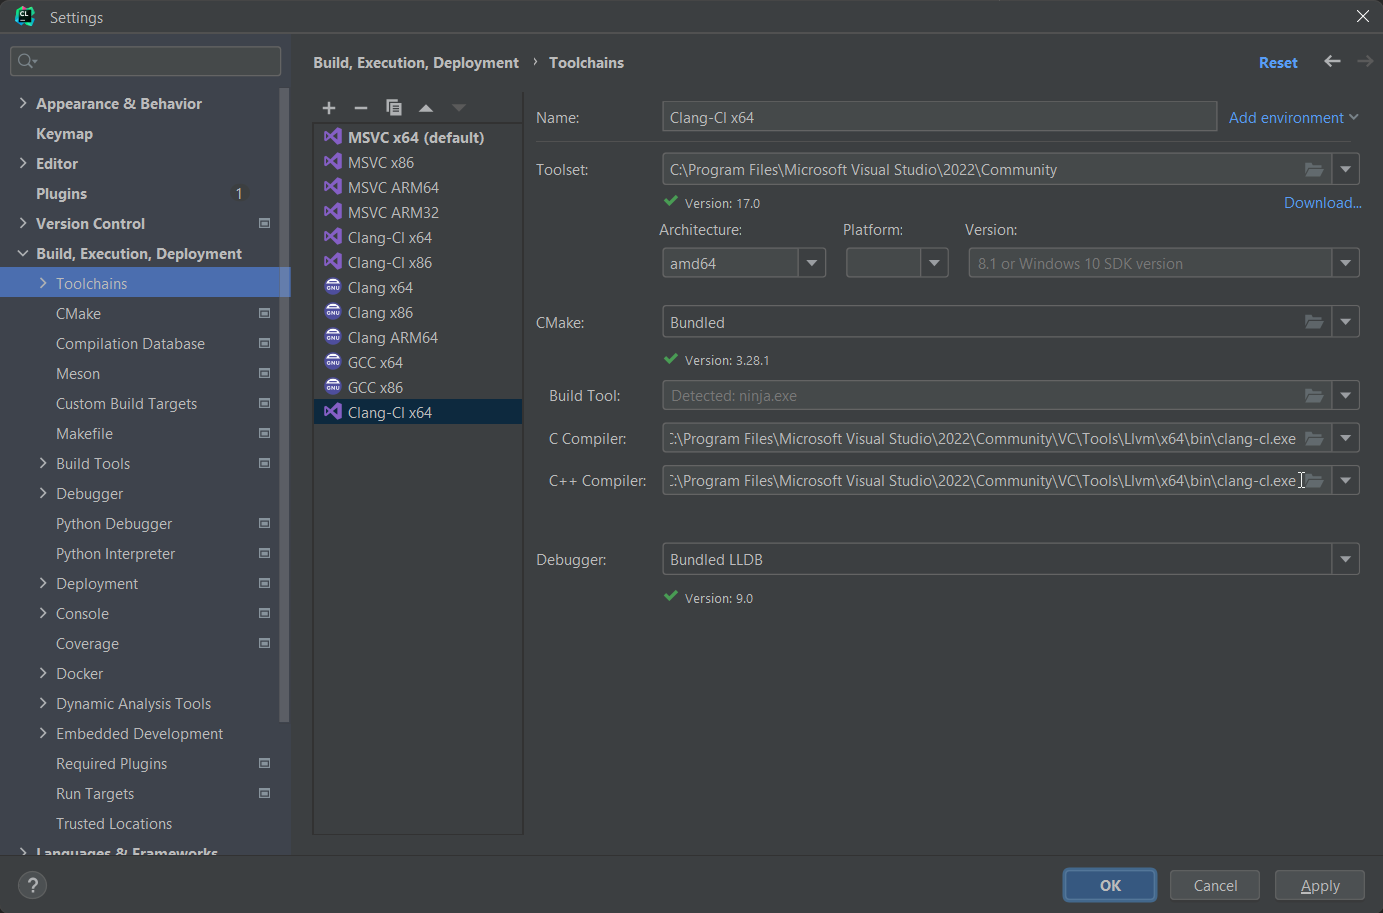Viewport: 1383px width, 913px height.
Task: Select Clang-Cl x86 toolchain
Action: [418, 262]
